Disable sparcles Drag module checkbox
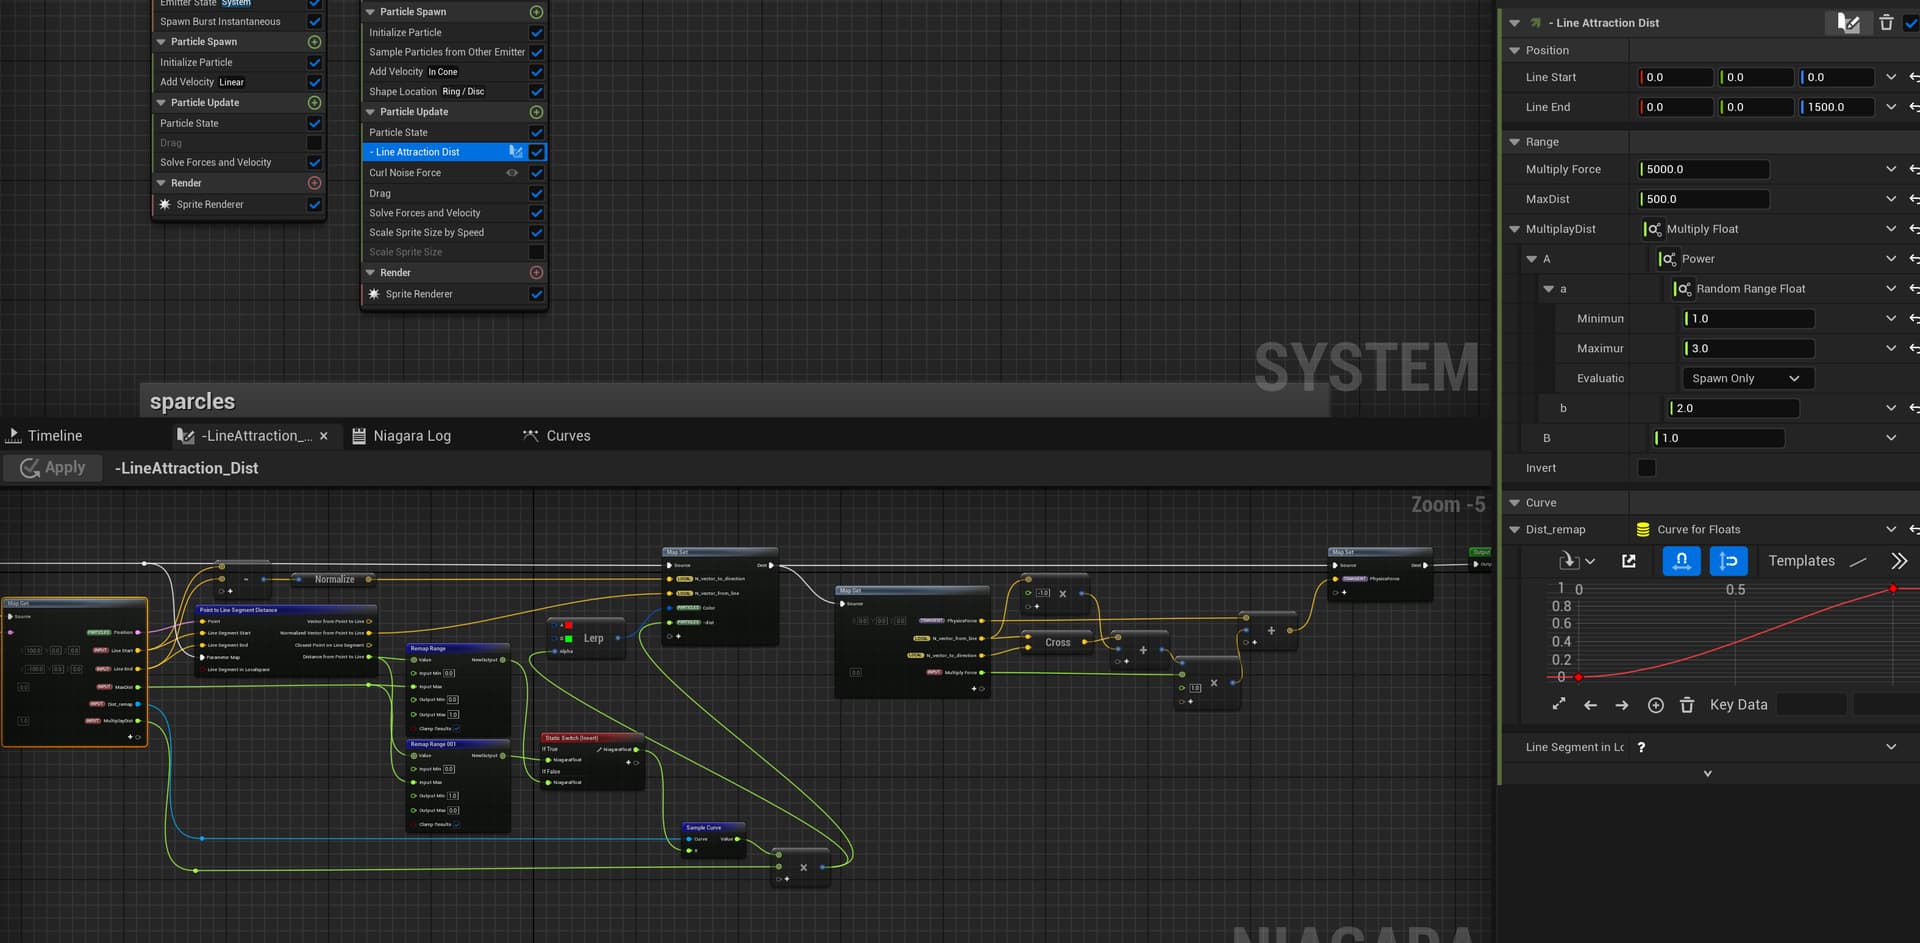This screenshot has width=1920, height=943. (x=536, y=193)
